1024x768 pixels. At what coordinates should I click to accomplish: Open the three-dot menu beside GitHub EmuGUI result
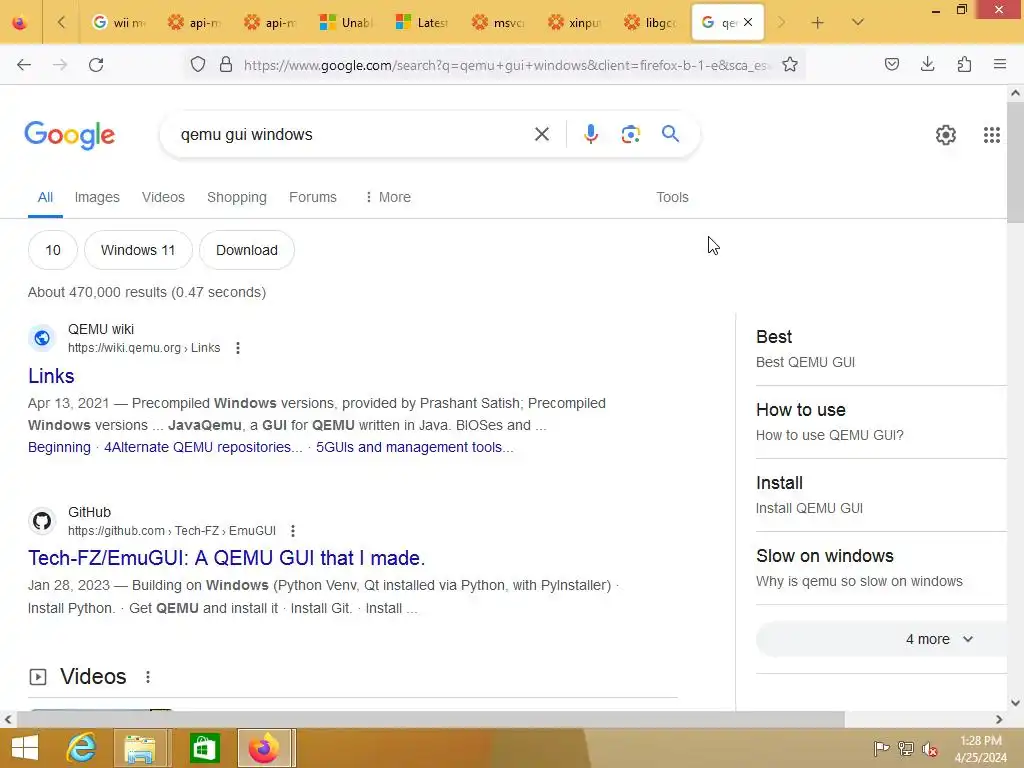(293, 531)
